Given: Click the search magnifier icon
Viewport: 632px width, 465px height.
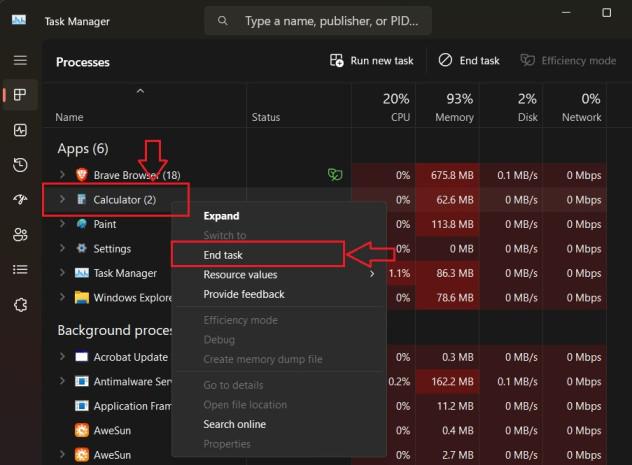Looking at the screenshot, I should pyautogui.click(x=222, y=21).
